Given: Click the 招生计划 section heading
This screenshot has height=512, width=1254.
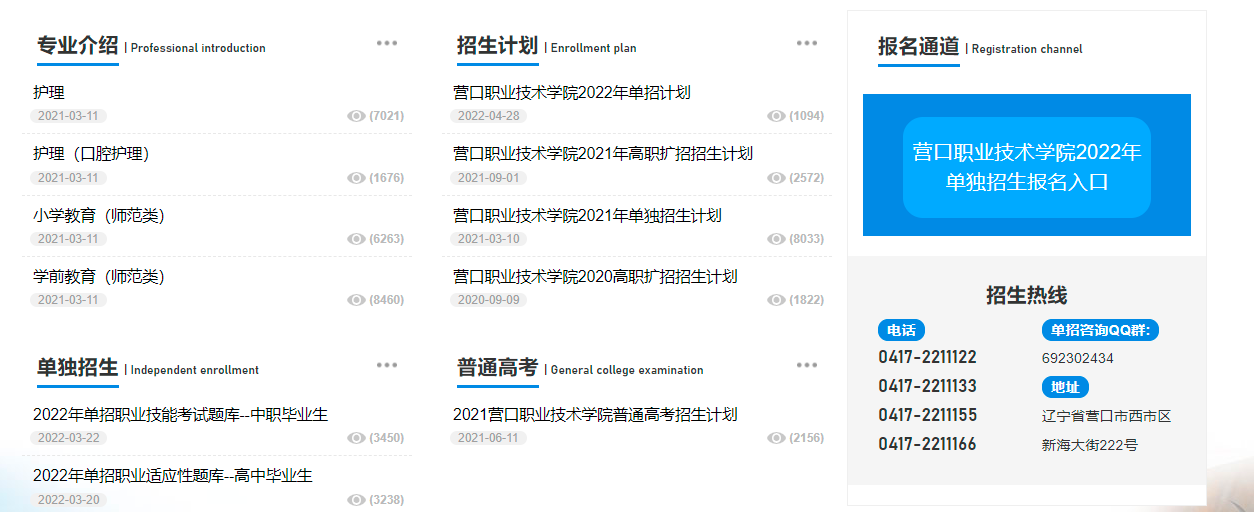Looking at the screenshot, I should (x=498, y=46).
